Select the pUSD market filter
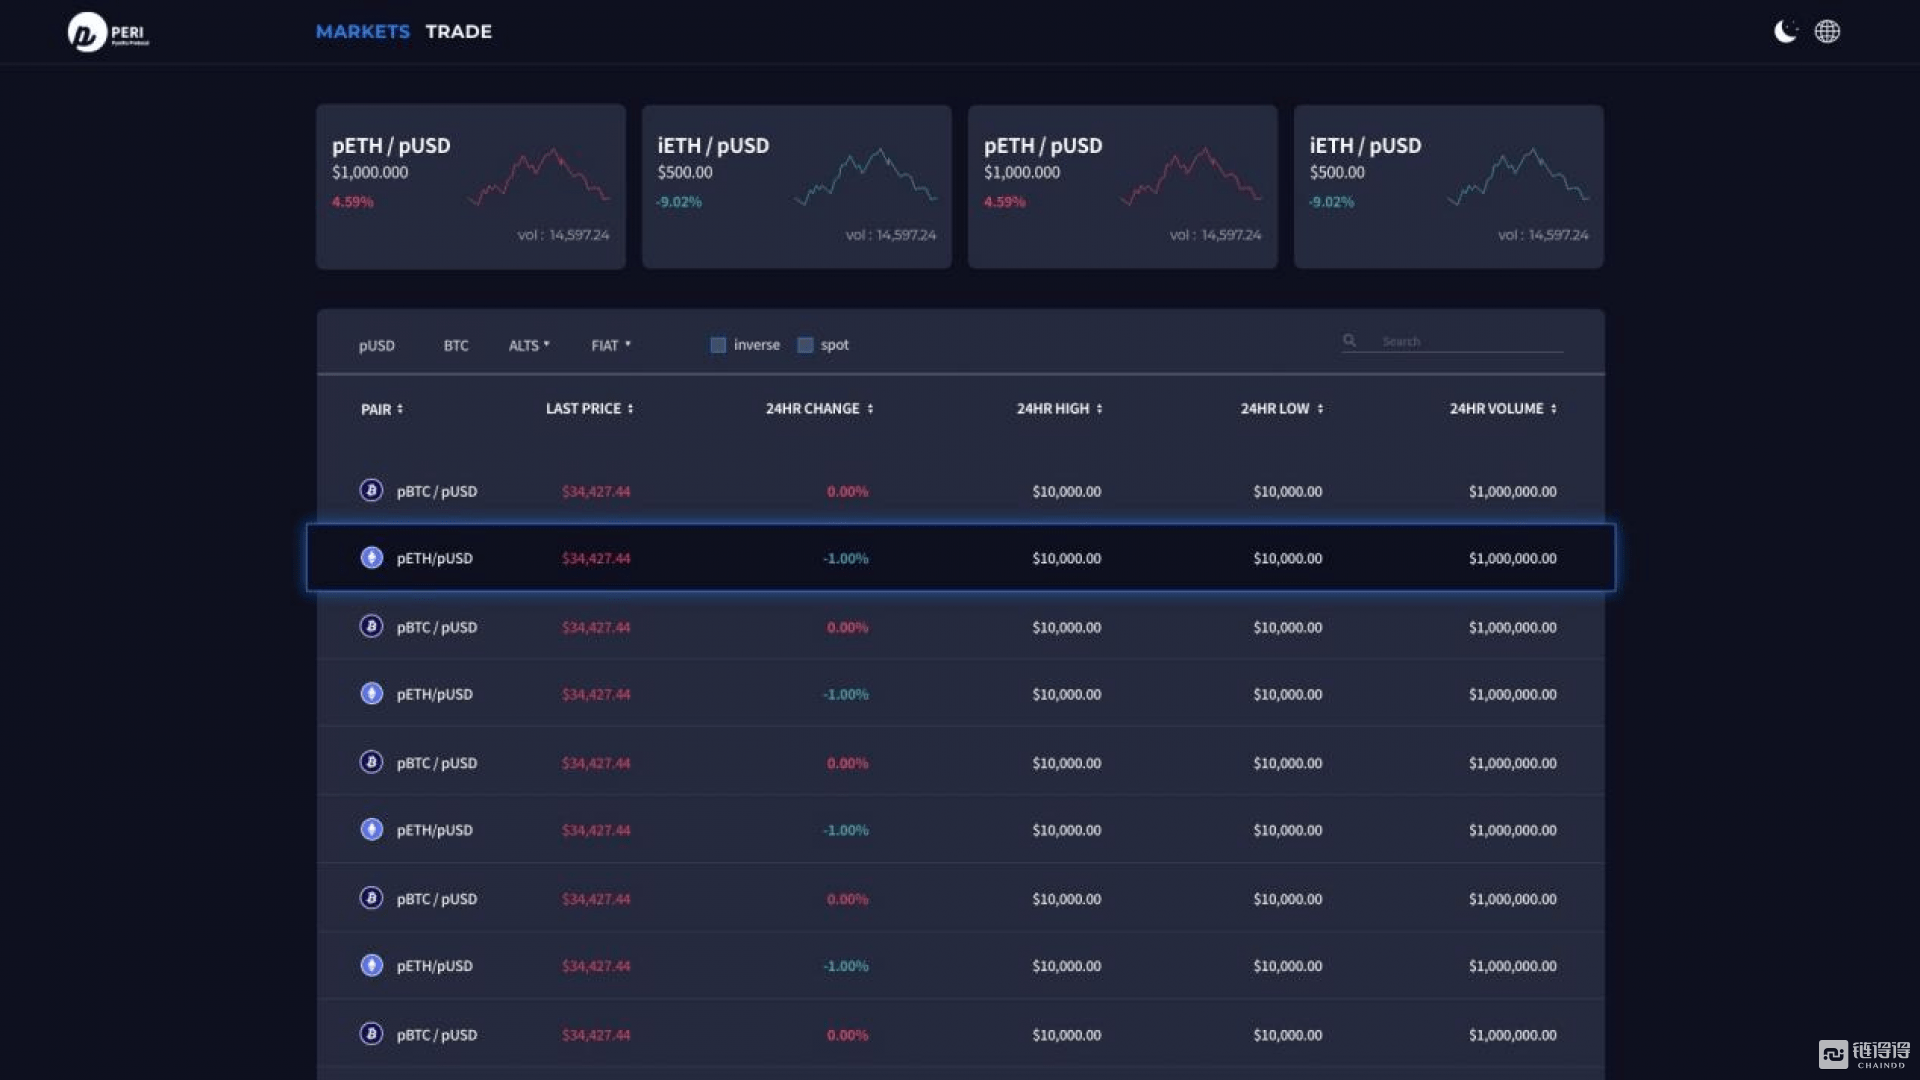The width and height of the screenshot is (1920, 1080). (x=377, y=345)
